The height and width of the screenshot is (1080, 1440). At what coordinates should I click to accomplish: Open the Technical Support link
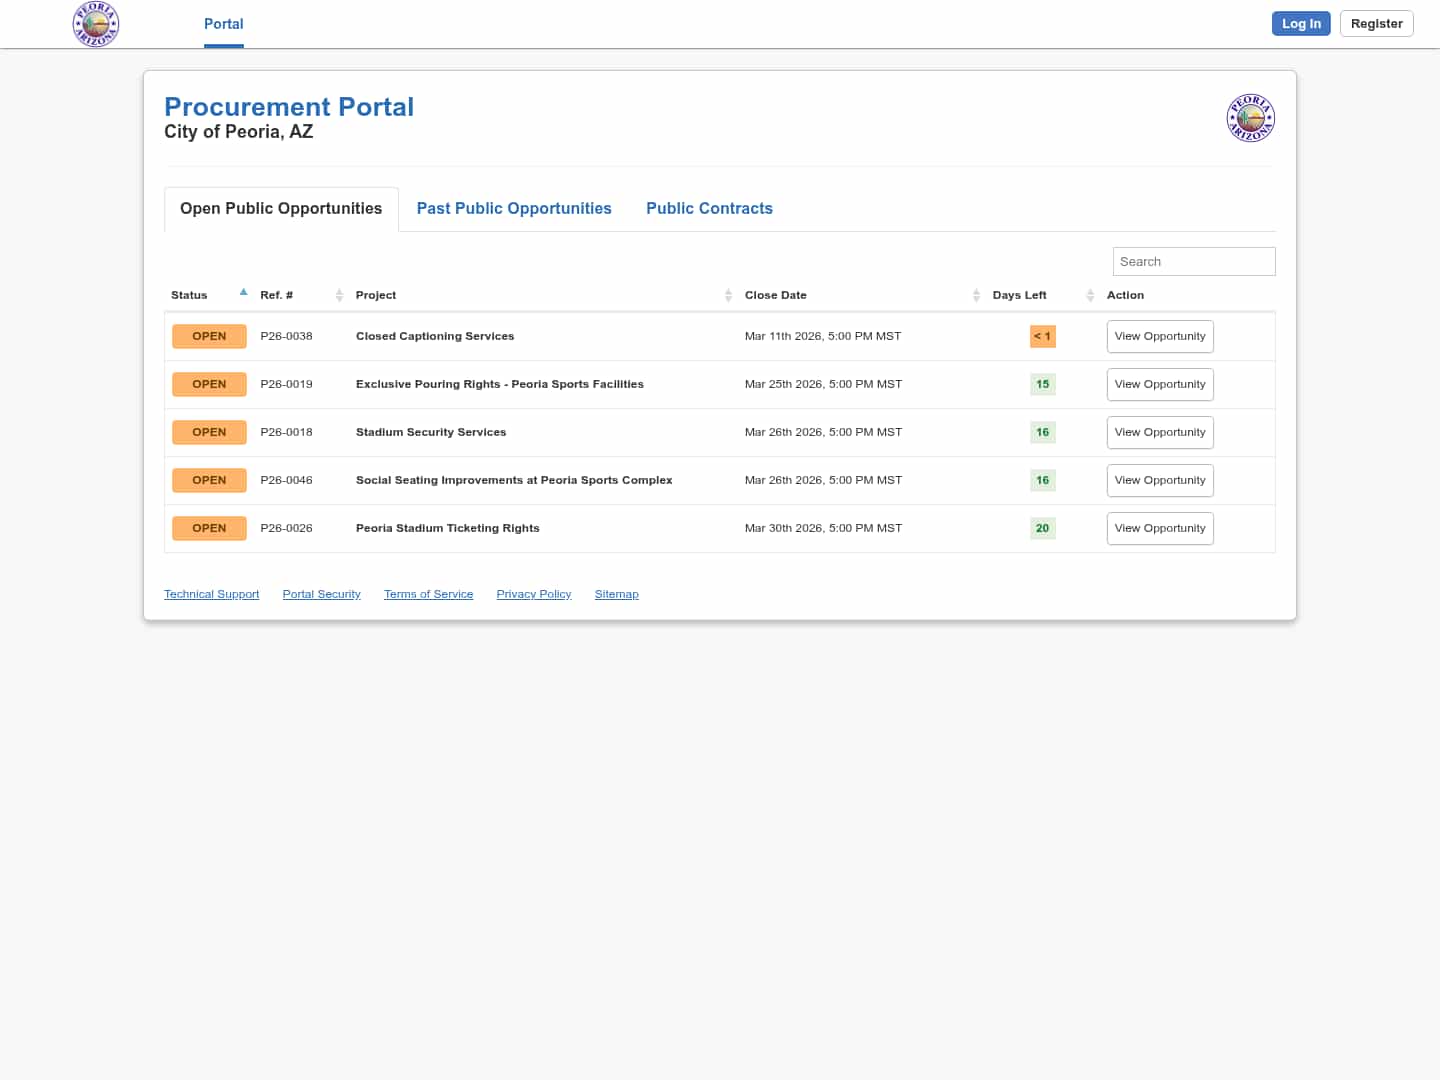[211, 594]
